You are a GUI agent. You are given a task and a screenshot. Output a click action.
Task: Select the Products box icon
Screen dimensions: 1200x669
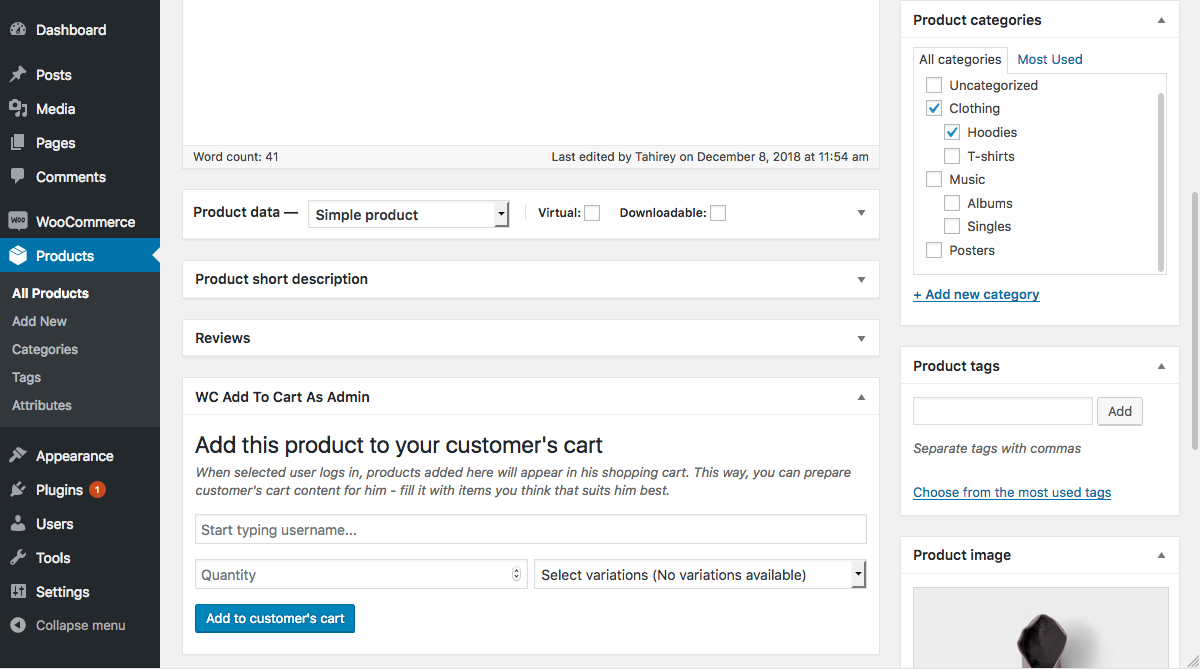[18, 256]
